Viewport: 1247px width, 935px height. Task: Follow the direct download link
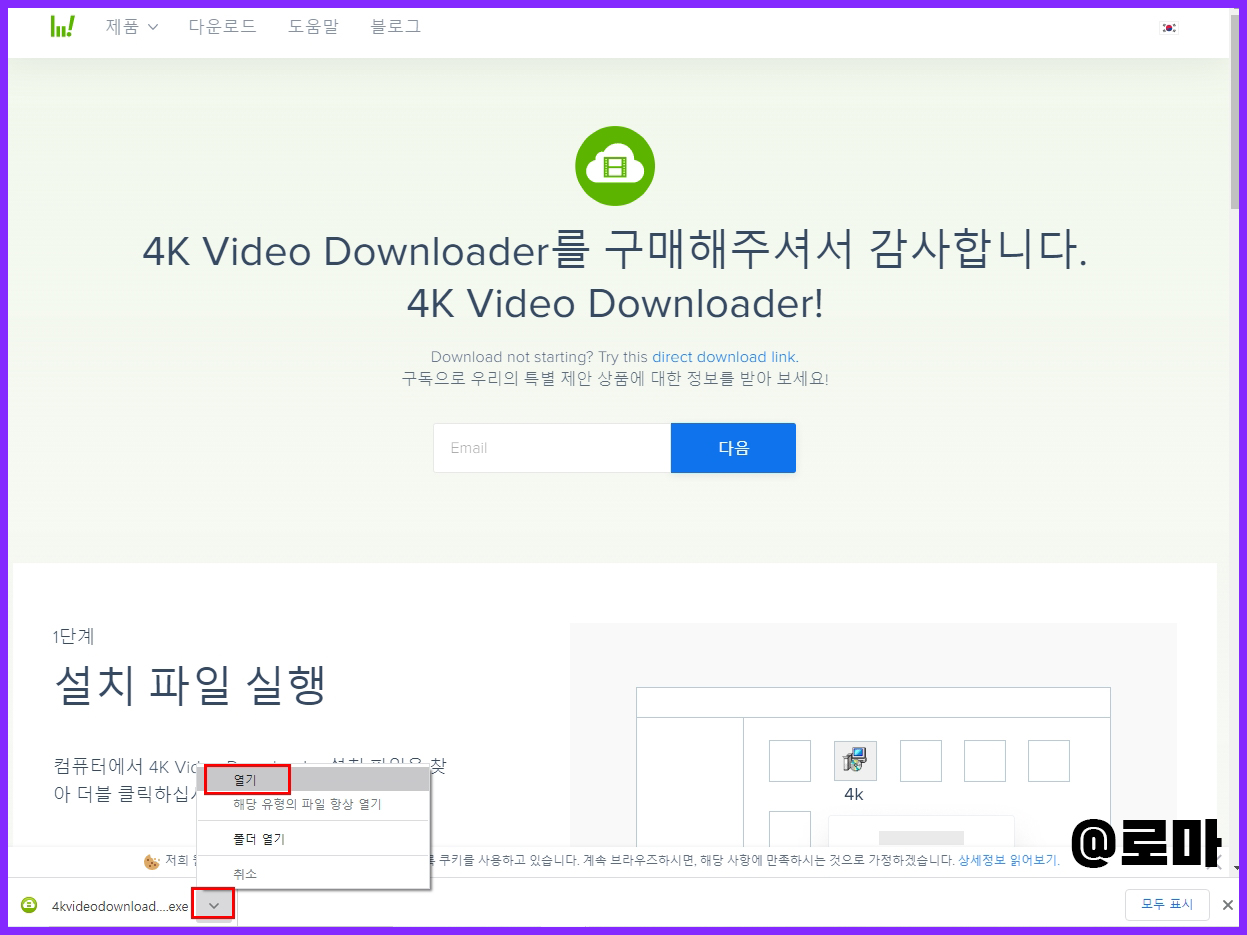(724, 357)
